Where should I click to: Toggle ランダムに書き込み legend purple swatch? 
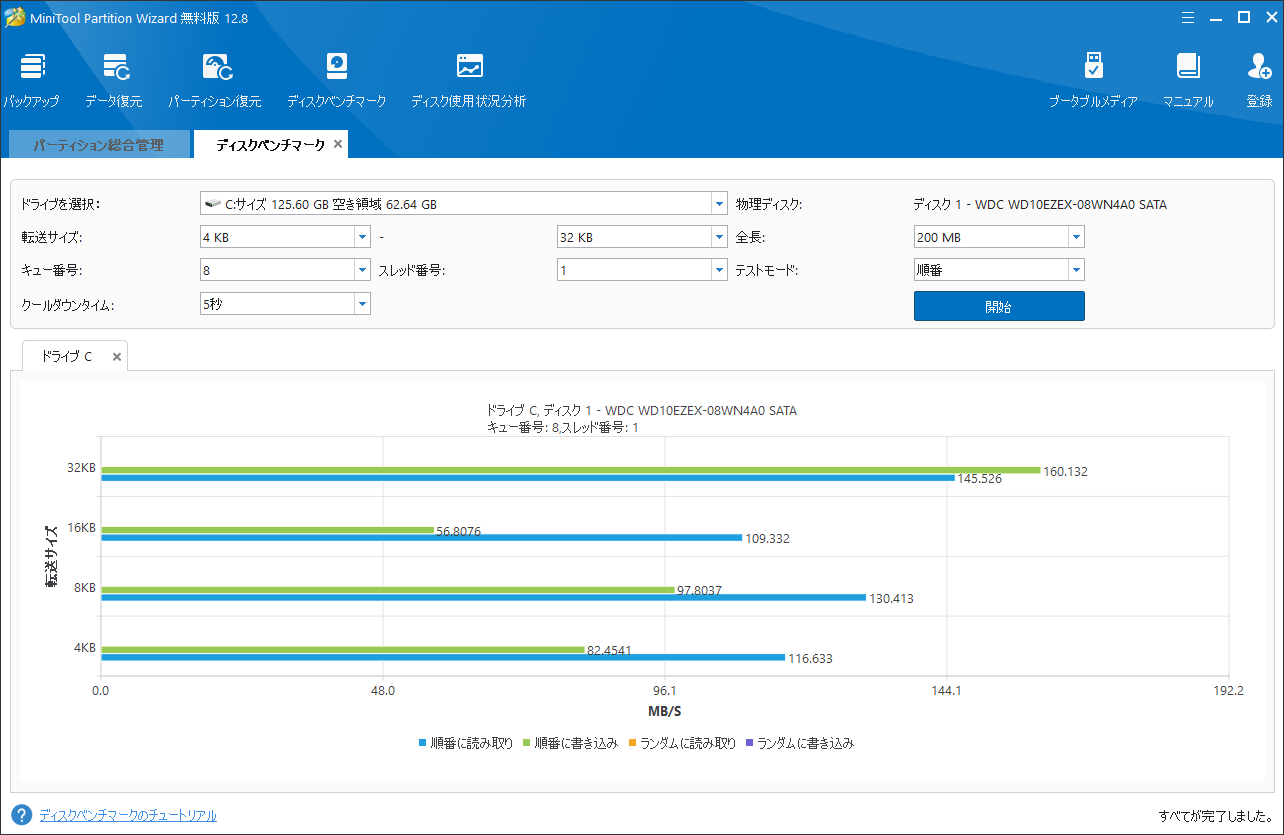pos(750,744)
